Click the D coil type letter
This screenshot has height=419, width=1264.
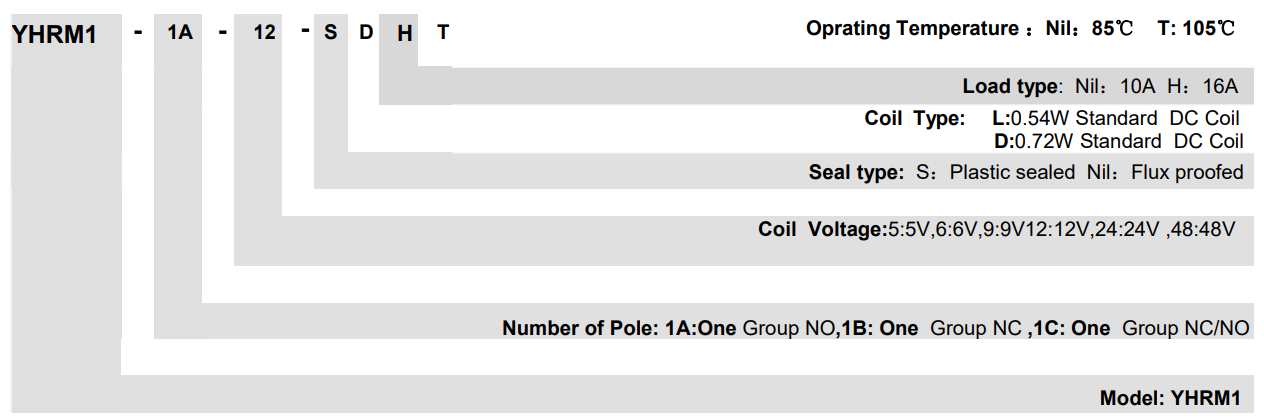pyautogui.click(x=366, y=33)
